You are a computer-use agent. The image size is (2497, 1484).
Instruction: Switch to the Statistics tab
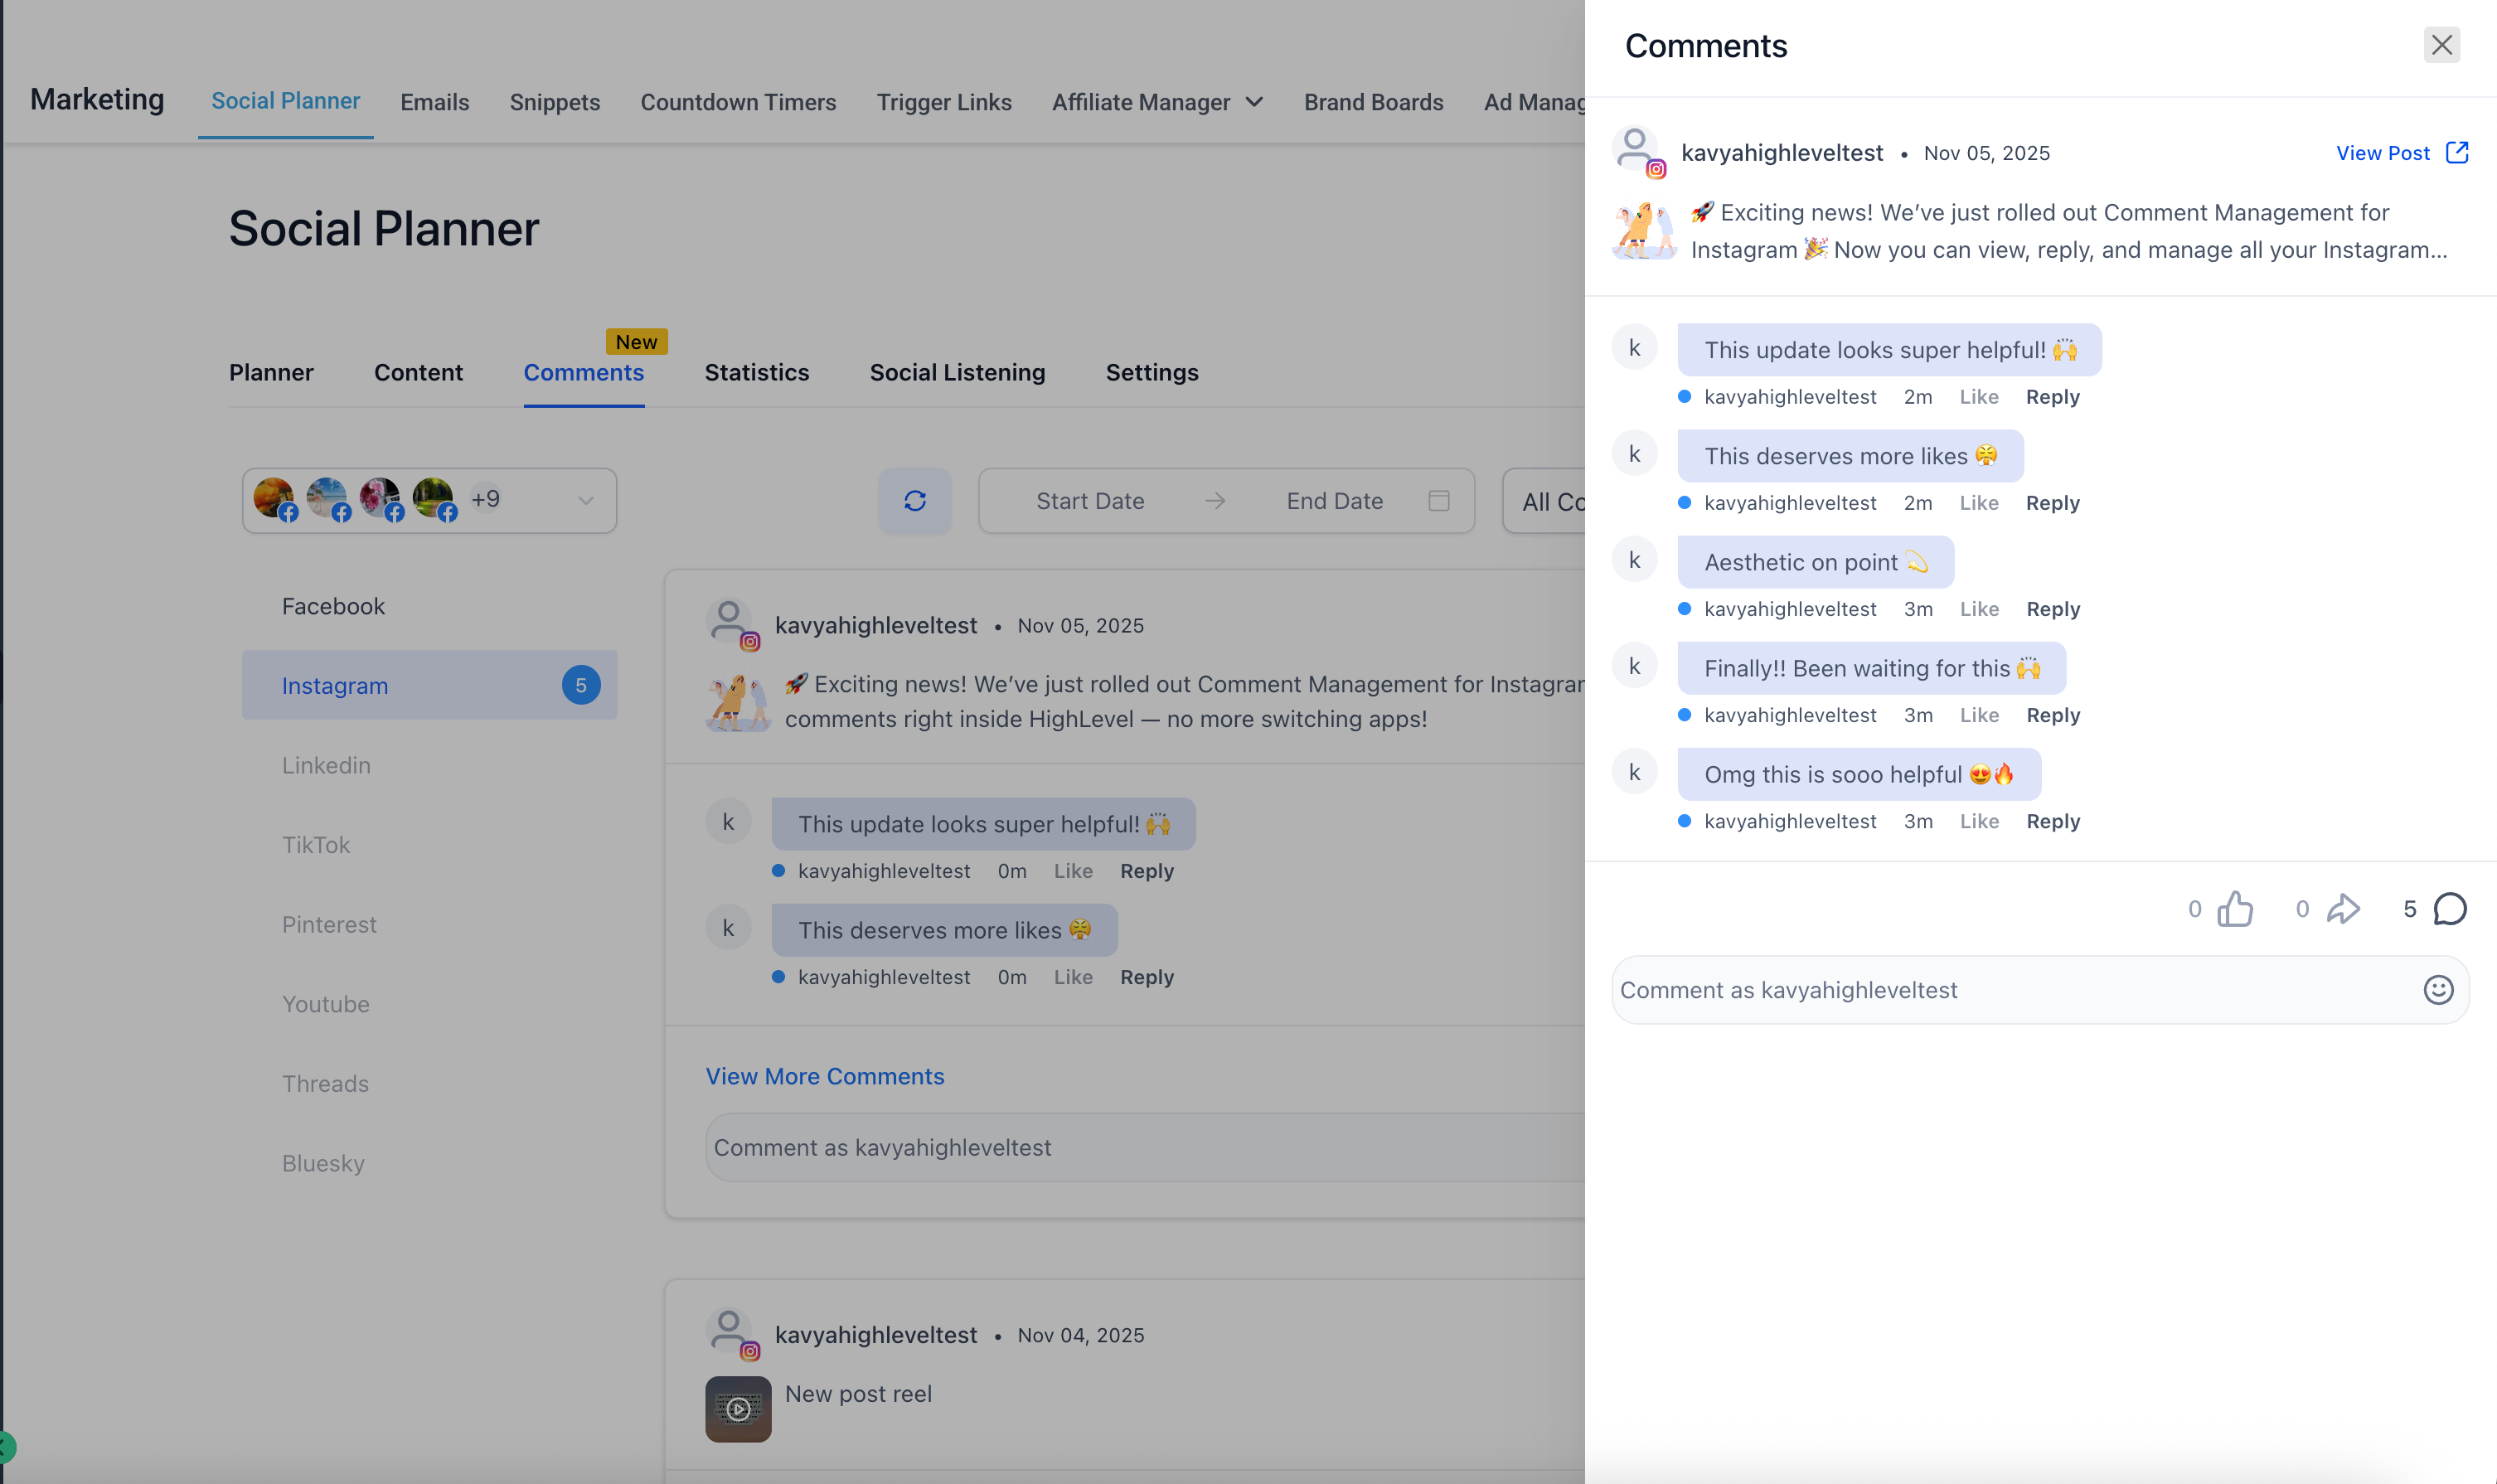coord(756,372)
